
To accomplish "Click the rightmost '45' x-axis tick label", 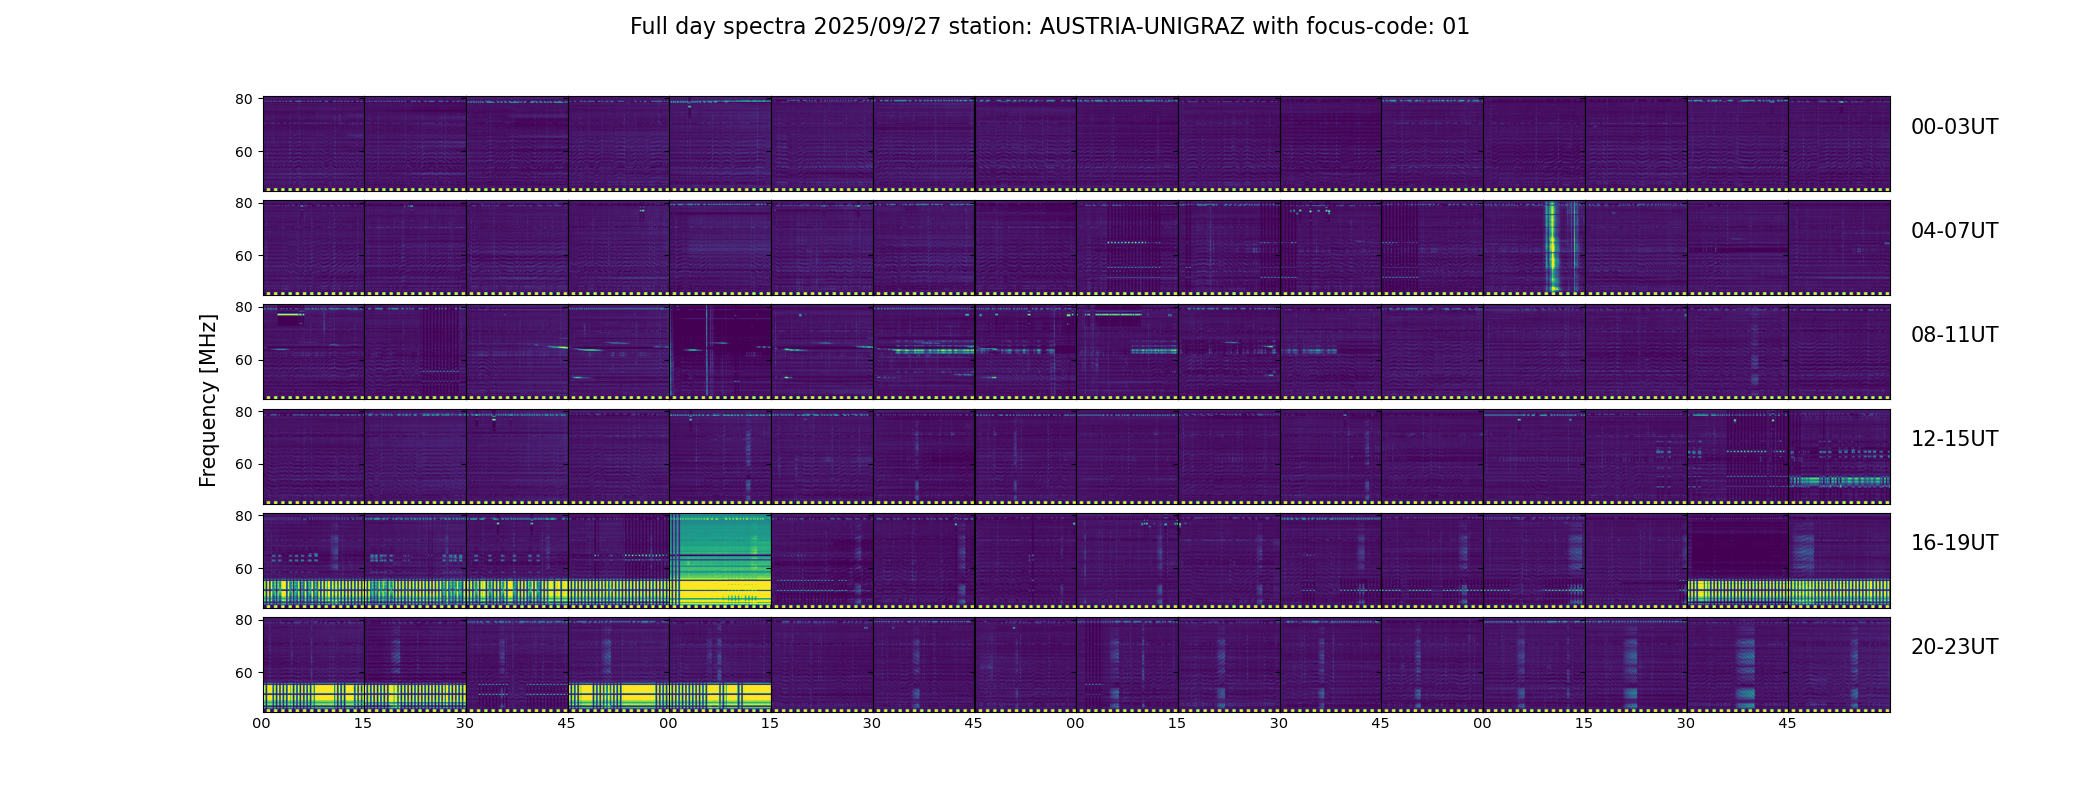I will coord(1788,723).
